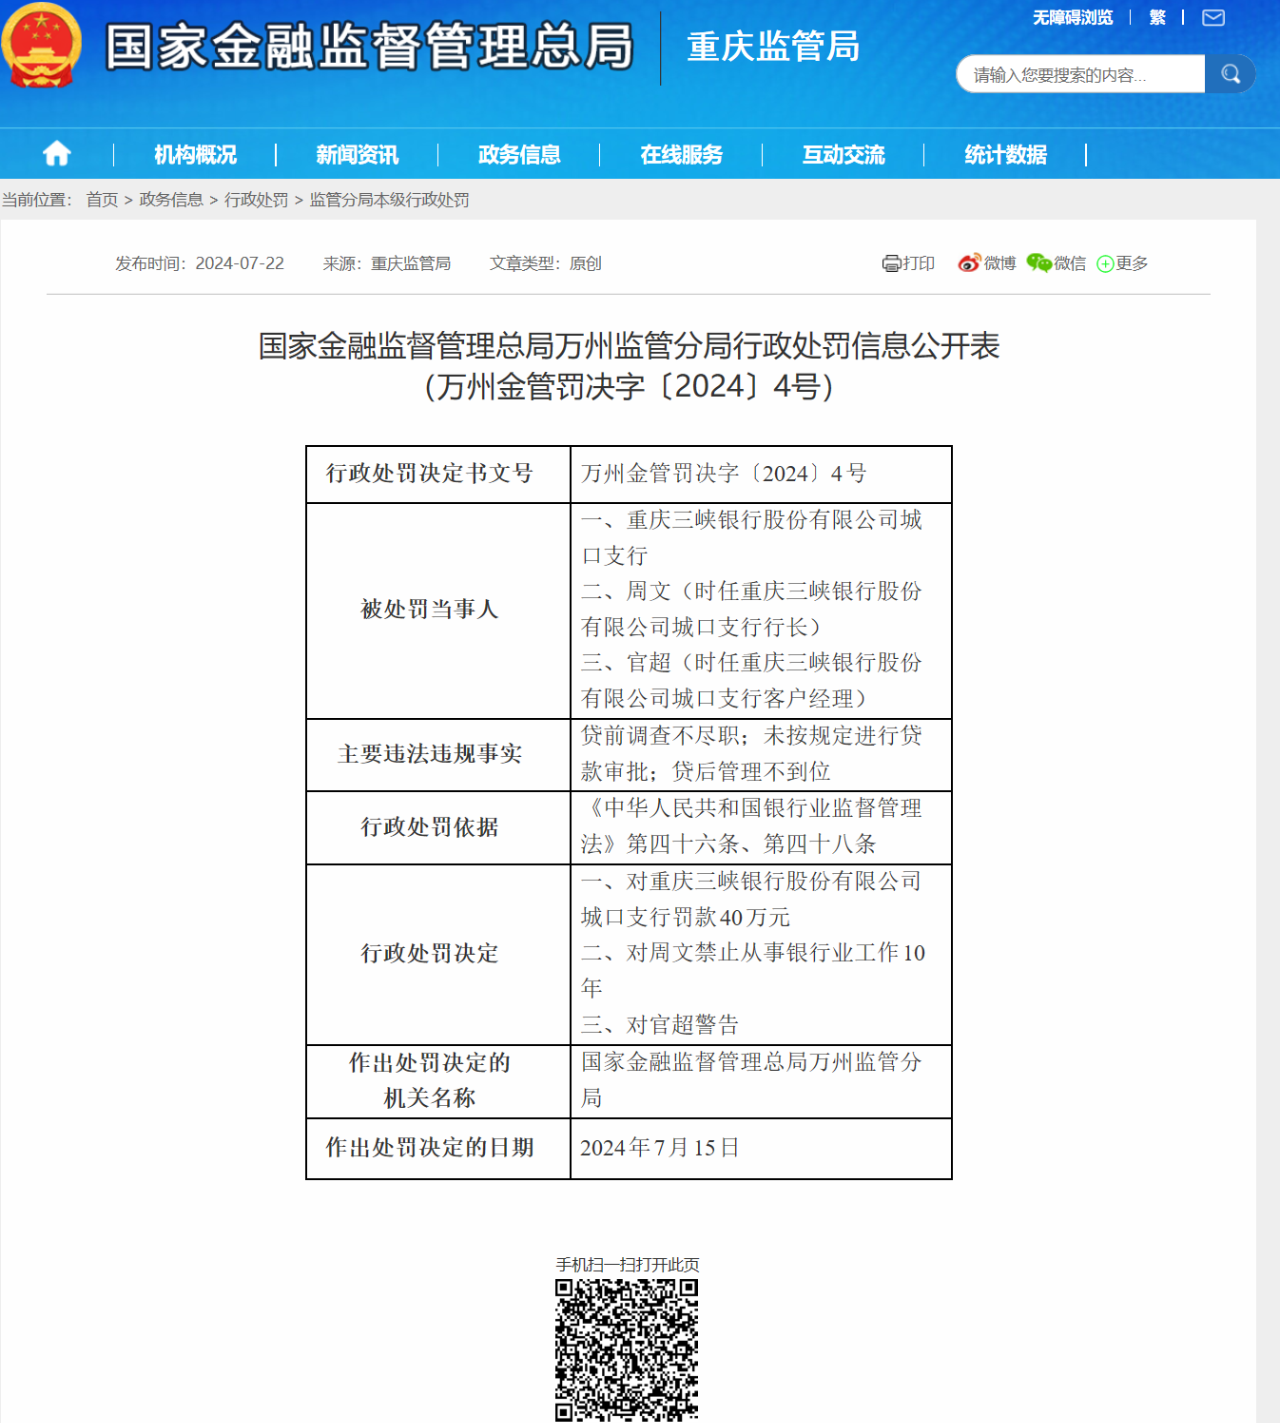Viewport: 1280px width, 1423px height.
Task: Click the search magnifier button
Action: [x=1230, y=74]
